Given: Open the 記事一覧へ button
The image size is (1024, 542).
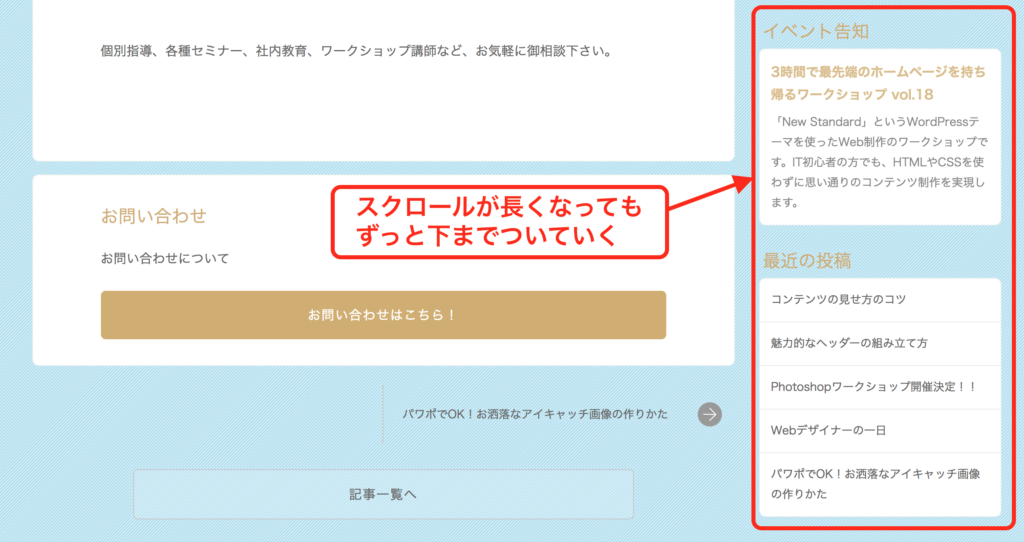Looking at the screenshot, I should pyautogui.click(x=383, y=494).
